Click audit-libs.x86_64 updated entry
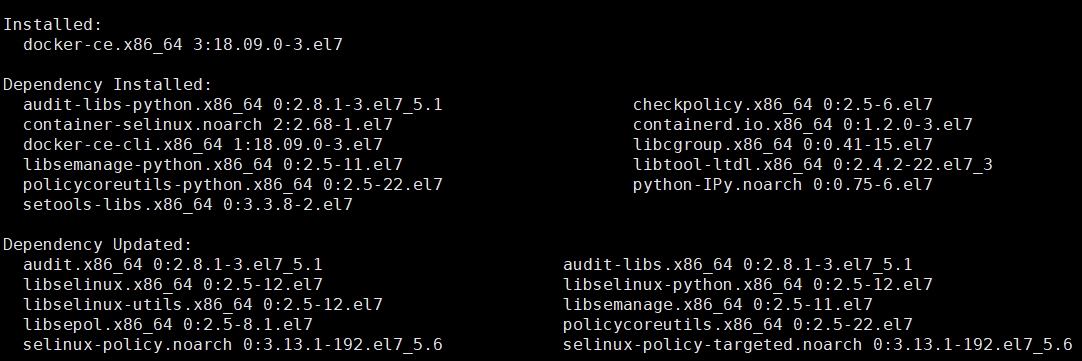1082x361 pixels. pyautogui.click(x=738, y=265)
